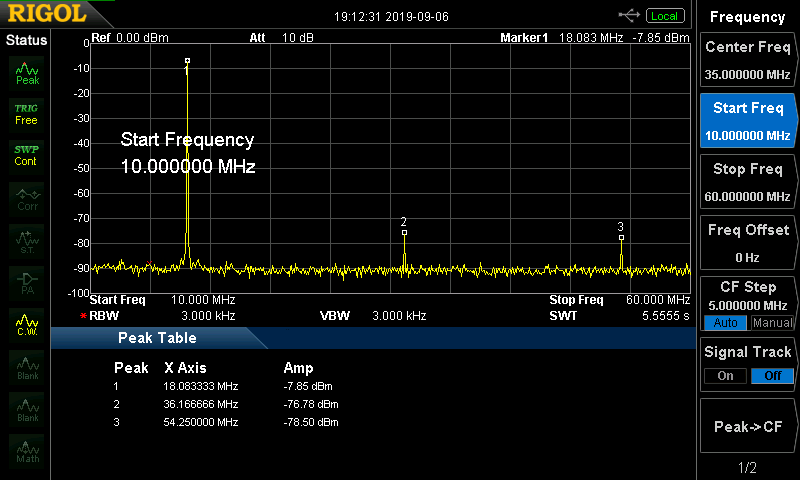Select the C.W. trace status icon
This screenshot has width=800, height=480.
(x=27, y=323)
